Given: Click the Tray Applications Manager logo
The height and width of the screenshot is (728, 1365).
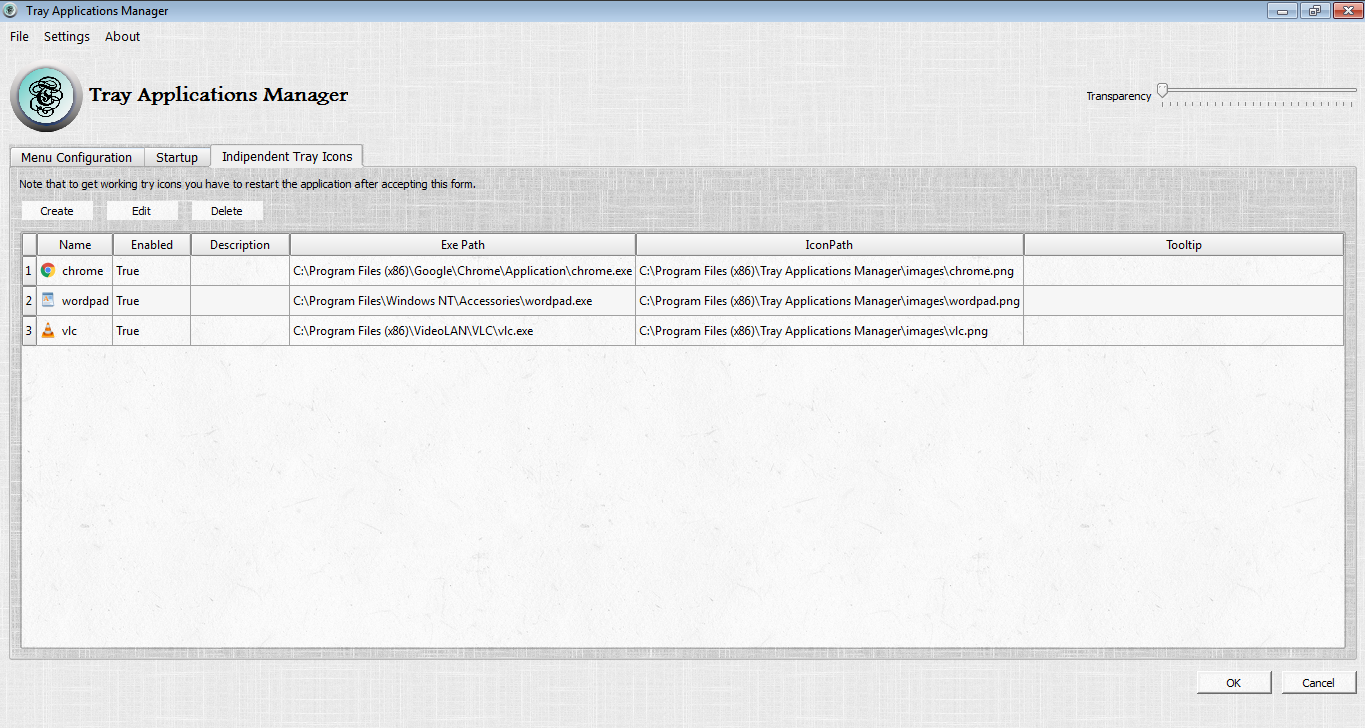Looking at the screenshot, I should pos(45,97).
